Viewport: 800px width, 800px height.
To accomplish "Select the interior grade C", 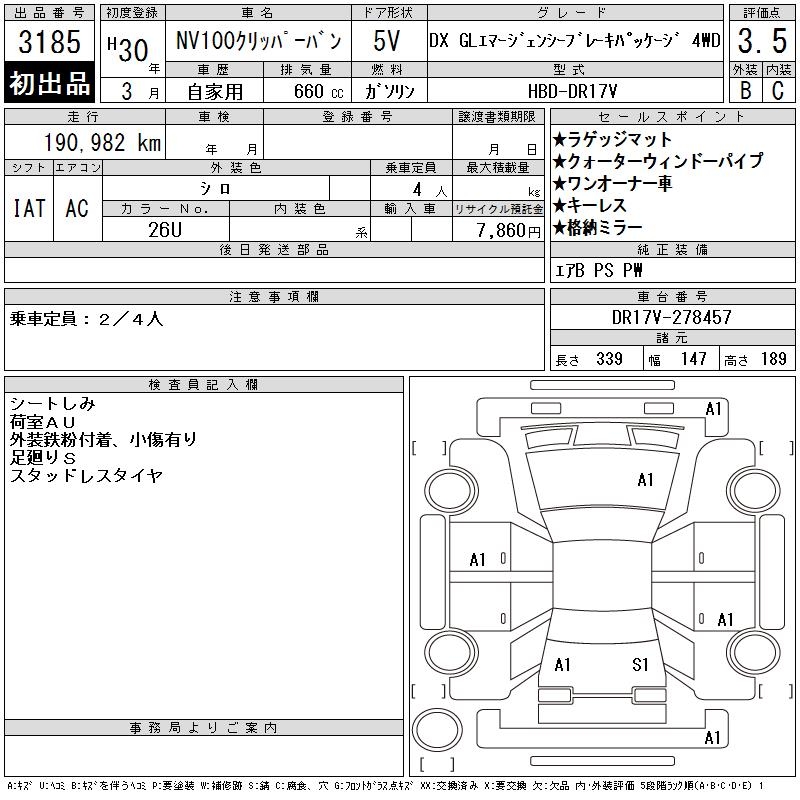I will [x=778, y=90].
